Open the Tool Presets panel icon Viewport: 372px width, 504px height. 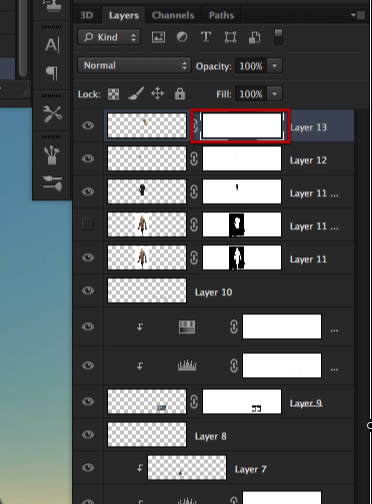(53, 114)
